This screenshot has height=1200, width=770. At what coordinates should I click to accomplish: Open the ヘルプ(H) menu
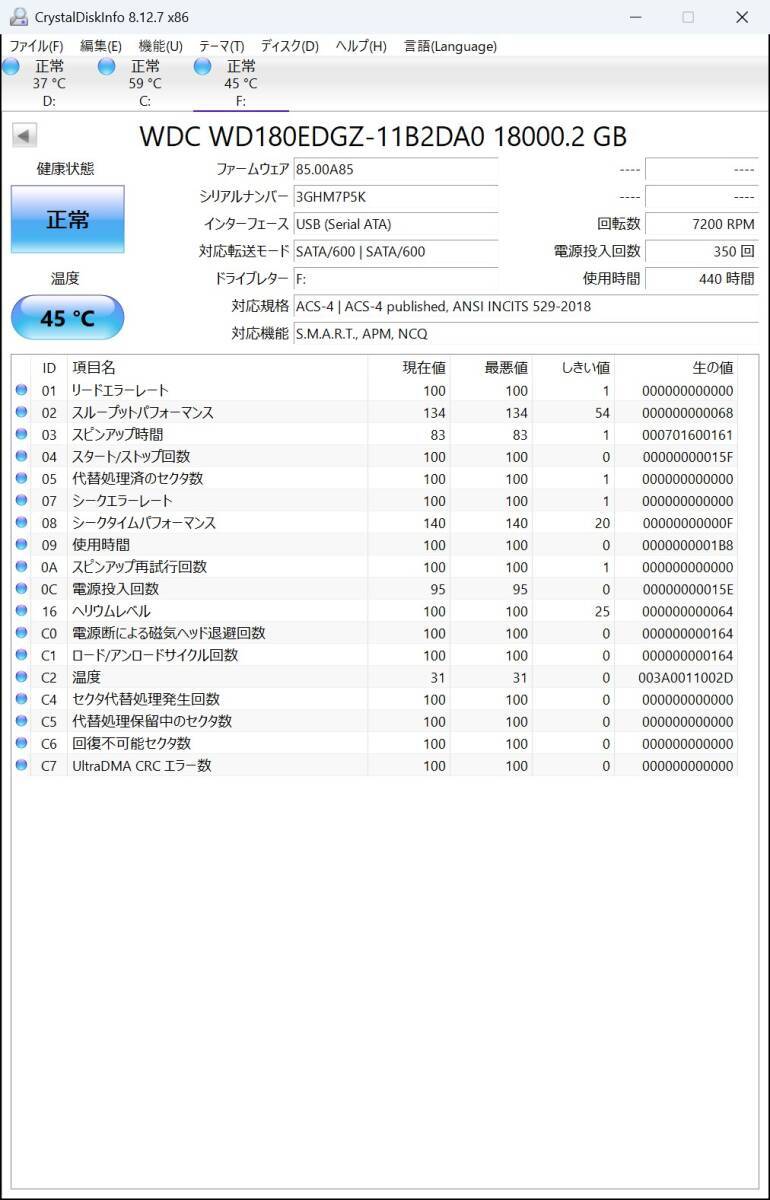click(361, 46)
